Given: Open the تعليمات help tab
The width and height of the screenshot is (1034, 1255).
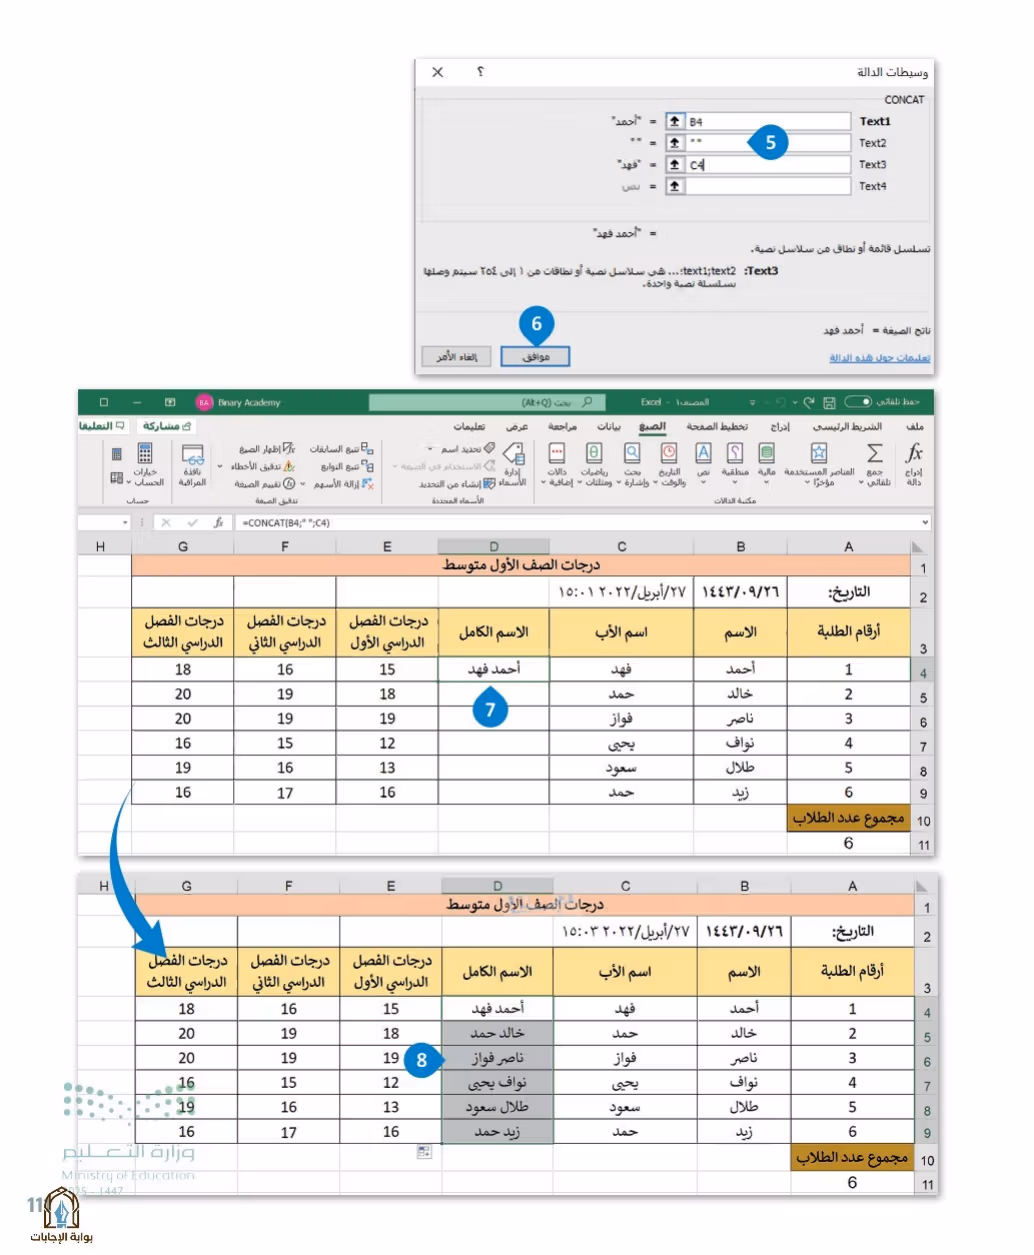Looking at the screenshot, I should 469,426.
